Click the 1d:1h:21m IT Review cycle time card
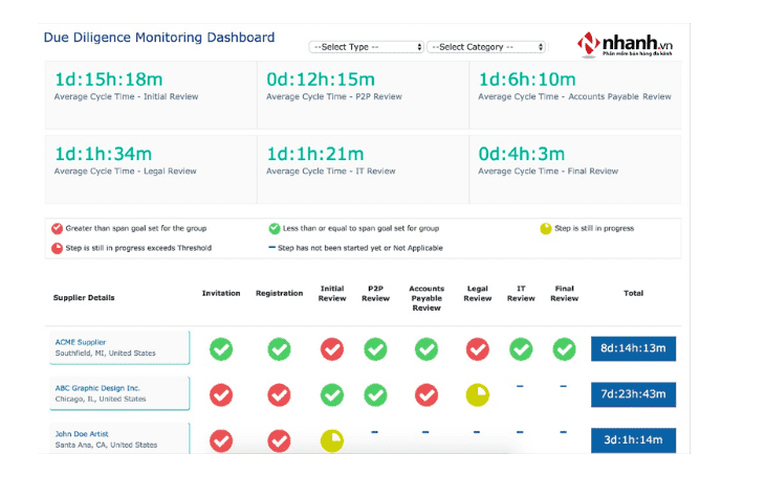765x478 pixels. click(363, 170)
